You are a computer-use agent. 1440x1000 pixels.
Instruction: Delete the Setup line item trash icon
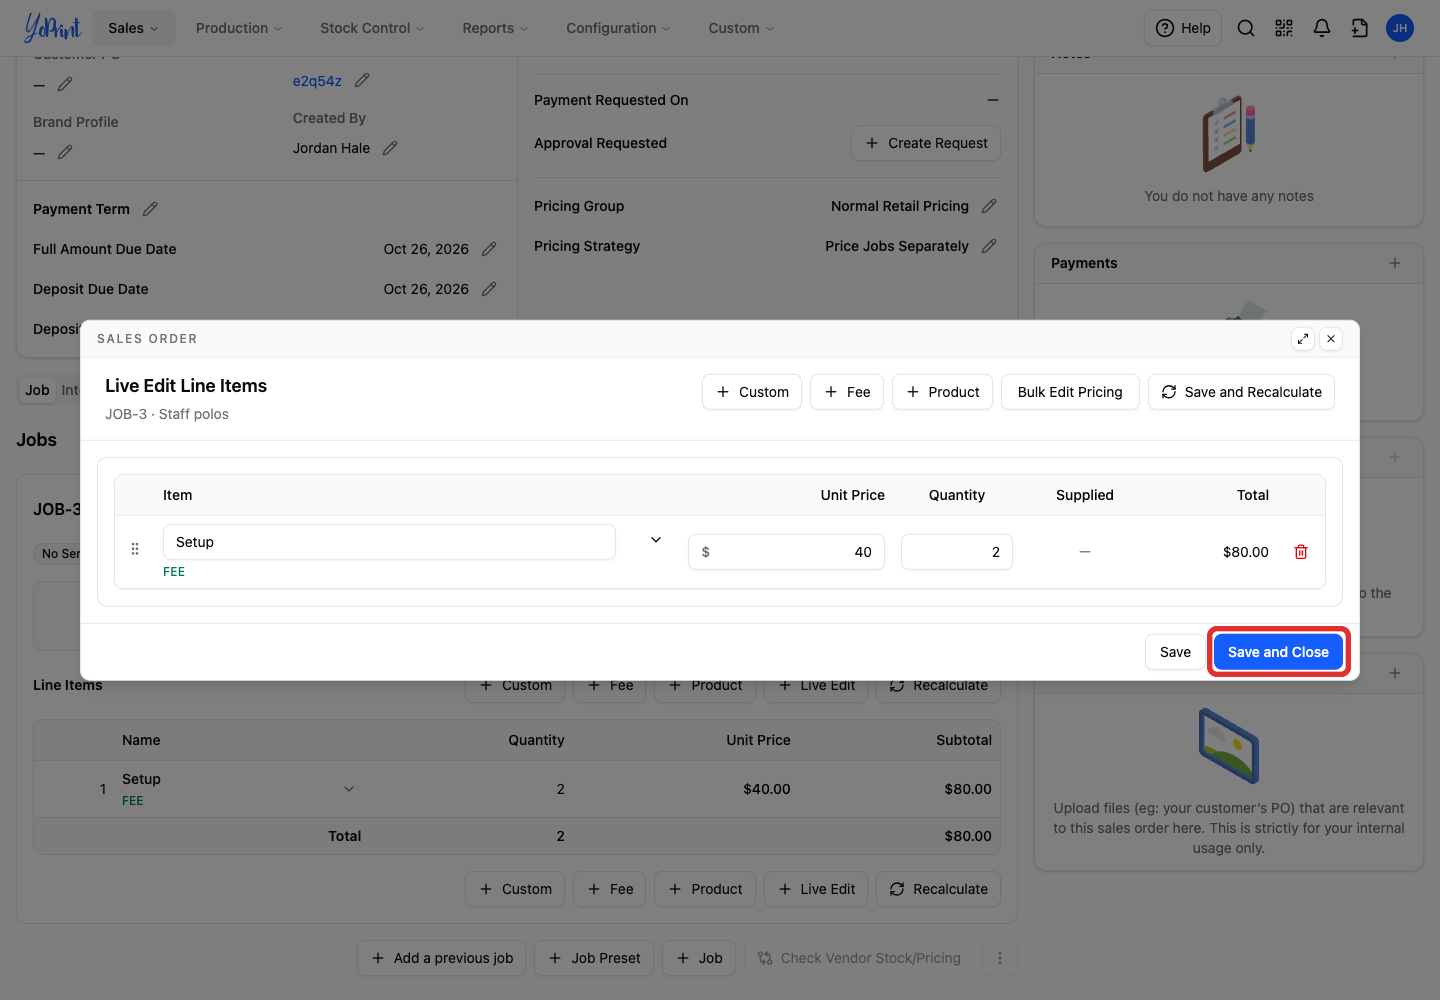tap(1301, 552)
